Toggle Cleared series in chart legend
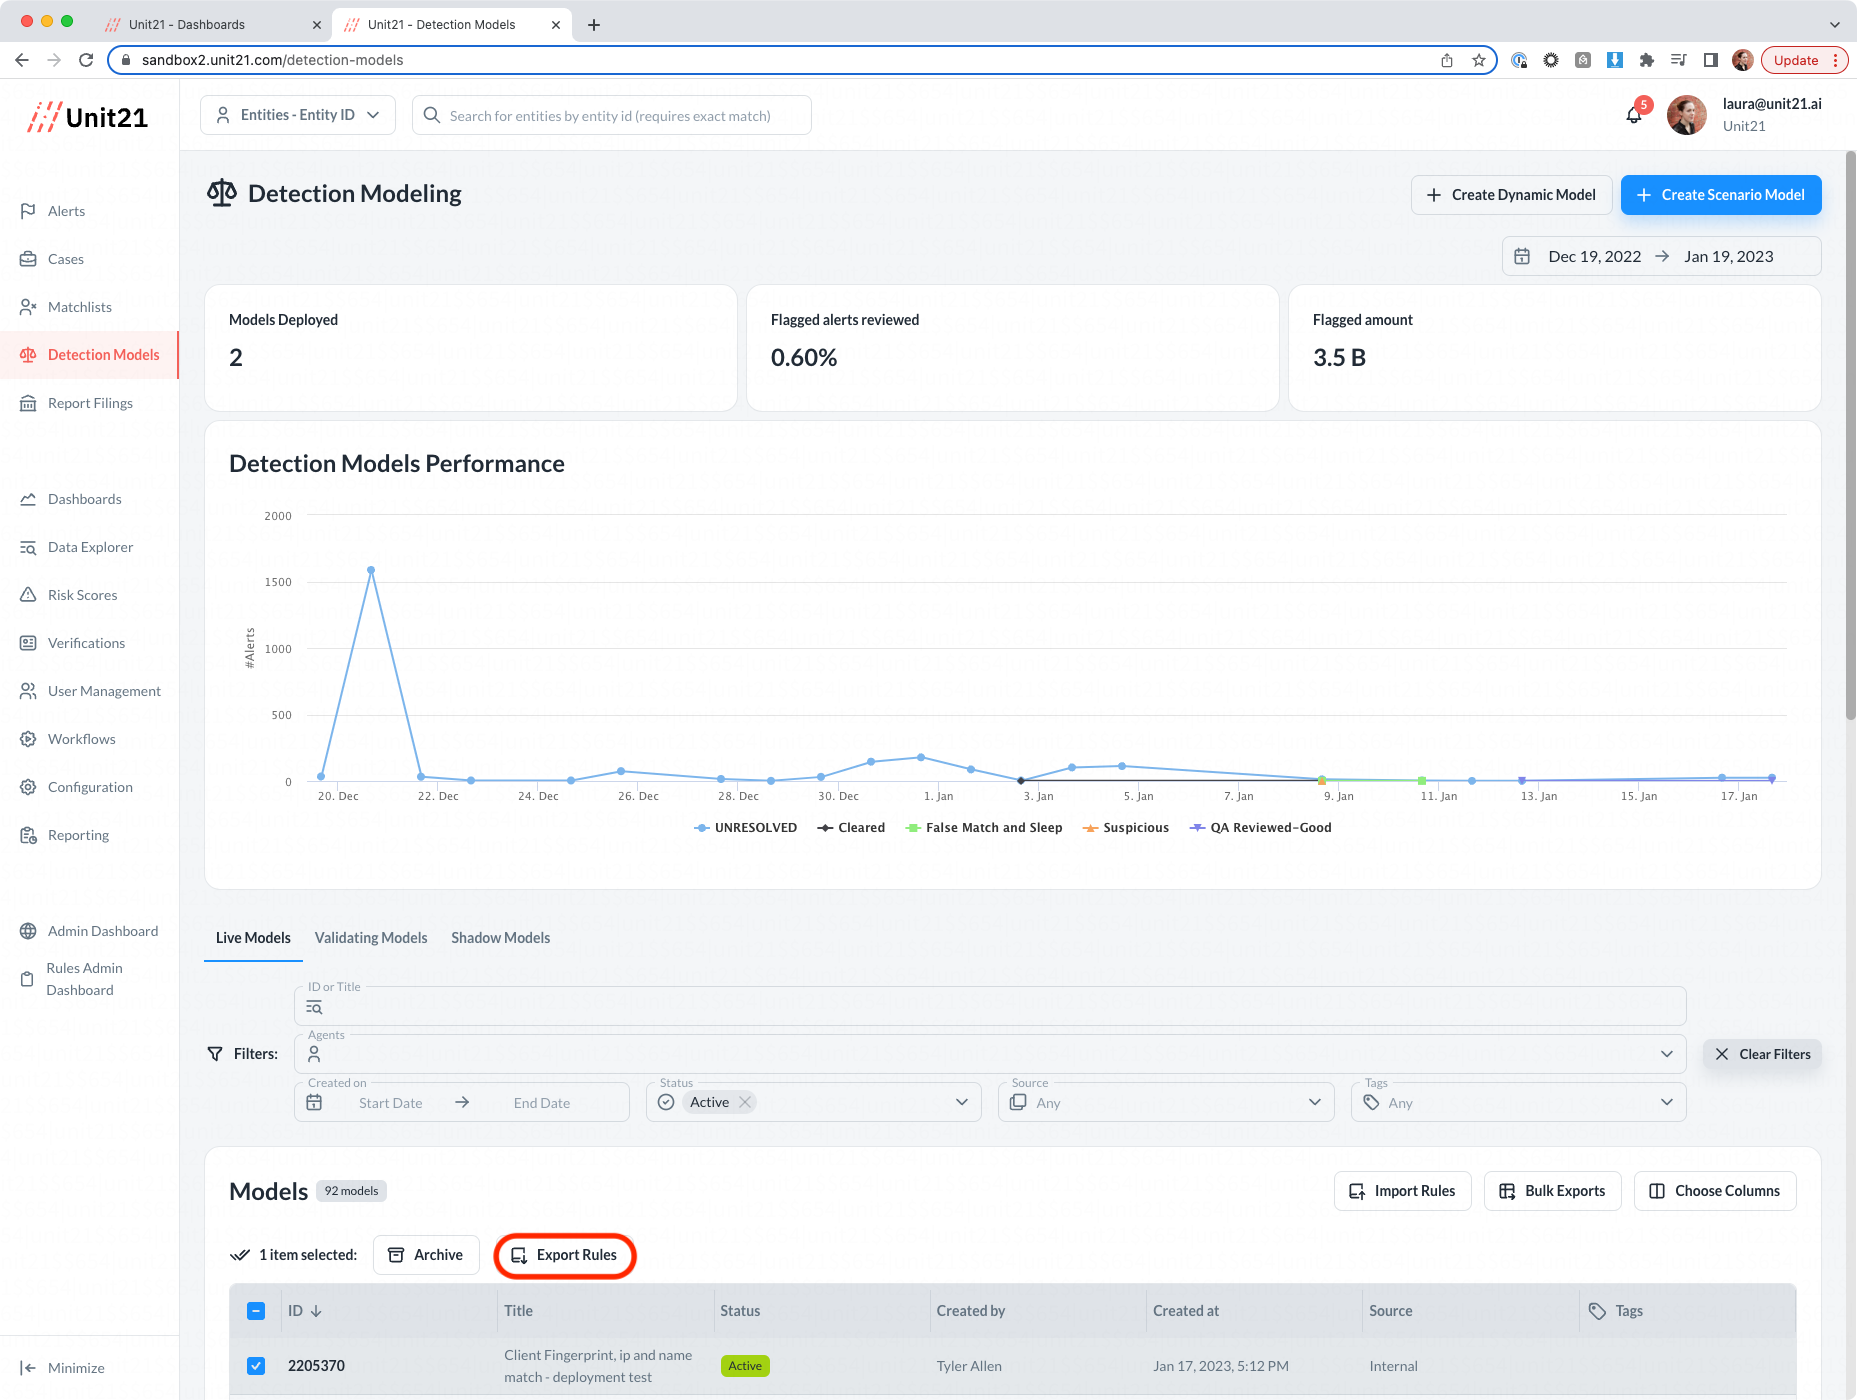The image size is (1857, 1400). pyautogui.click(x=851, y=827)
